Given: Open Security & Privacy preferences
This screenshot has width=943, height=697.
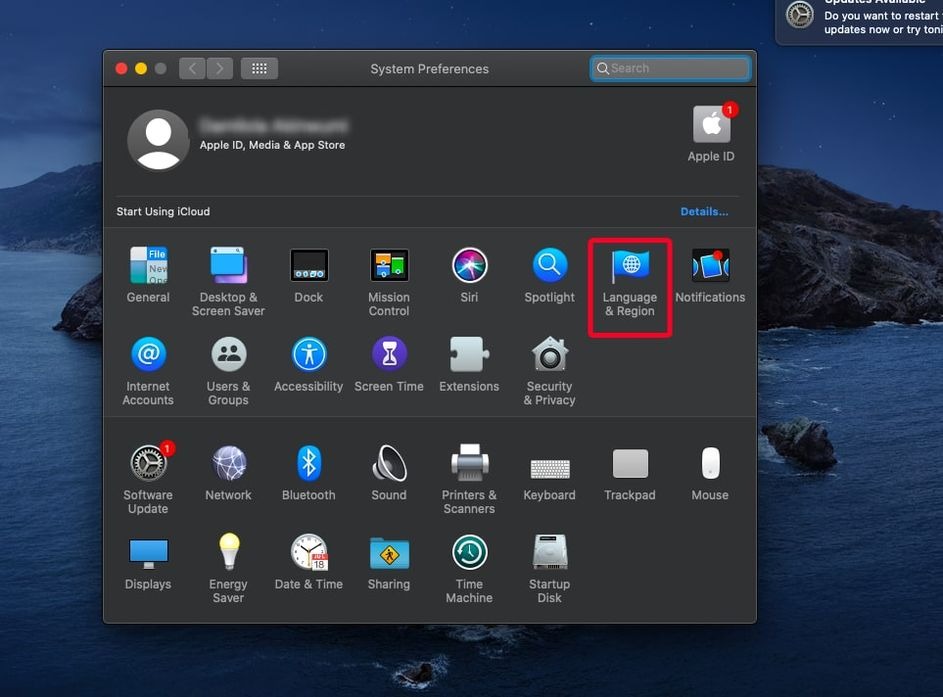Looking at the screenshot, I should click(549, 353).
